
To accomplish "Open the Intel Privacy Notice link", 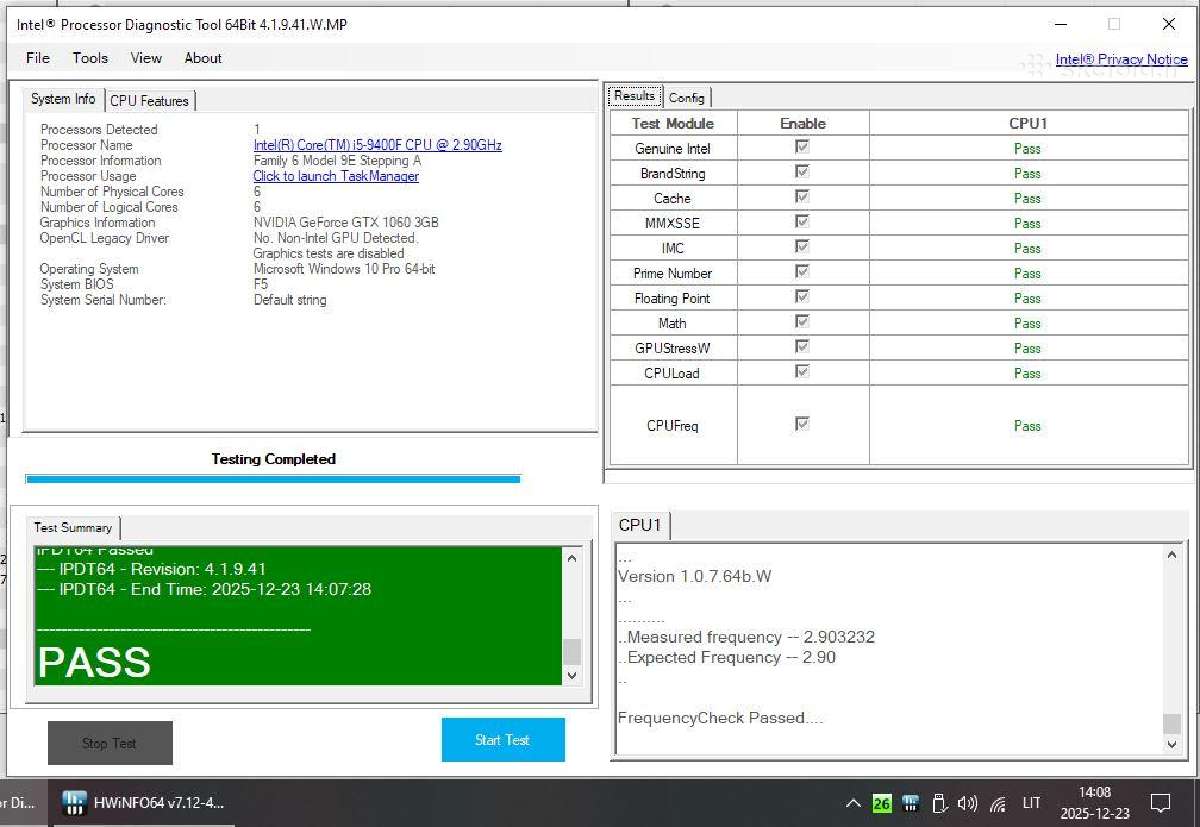I will click(x=1121, y=59).
